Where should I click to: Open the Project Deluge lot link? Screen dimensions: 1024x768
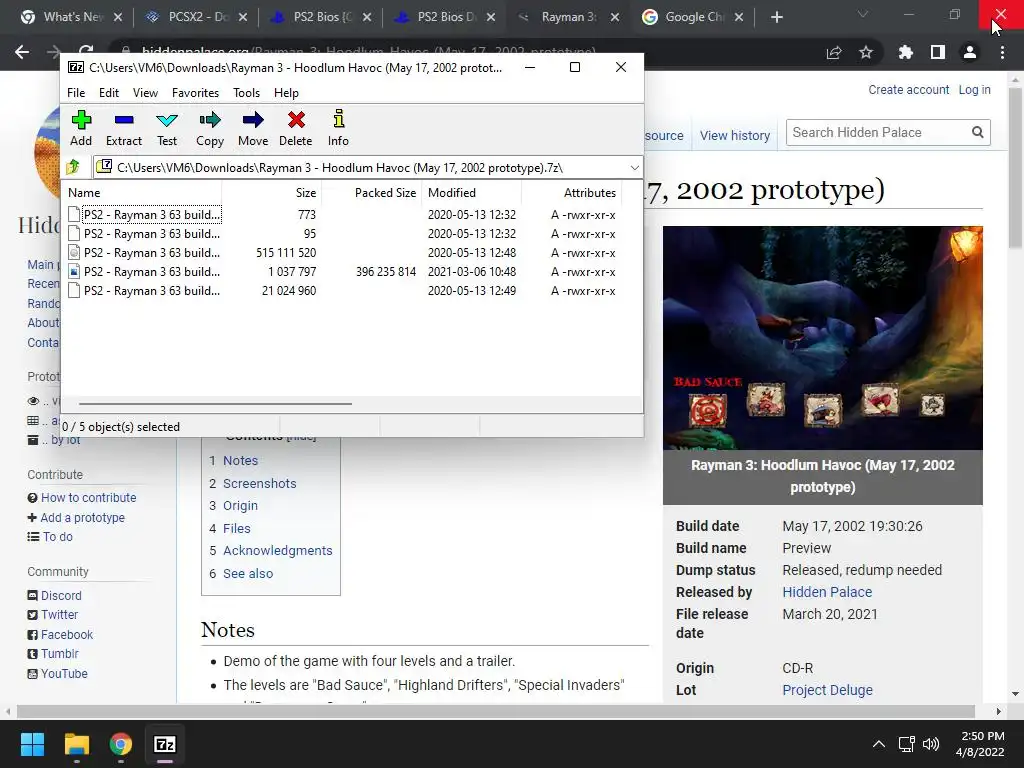[x=827, y=690]
